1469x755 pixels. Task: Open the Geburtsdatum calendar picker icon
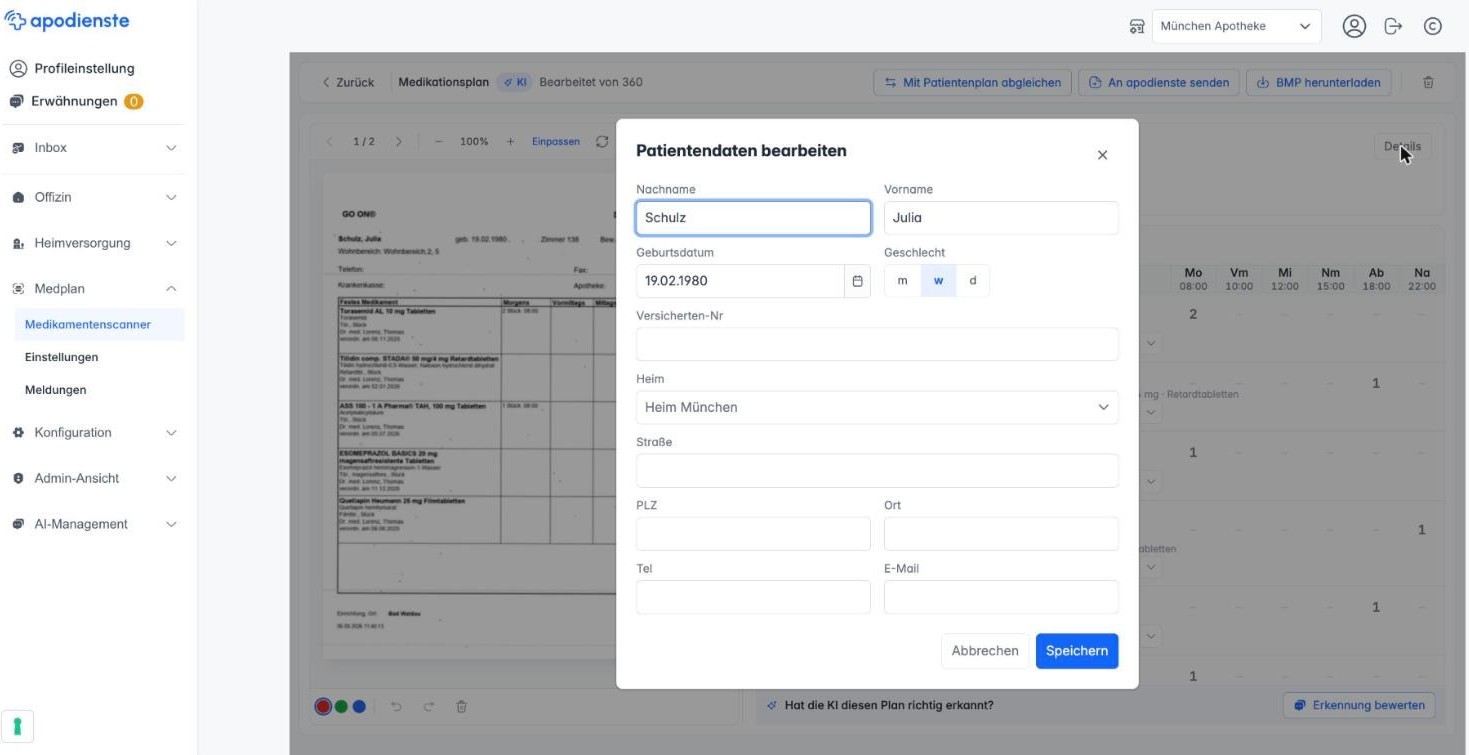[x=857, y=281]
